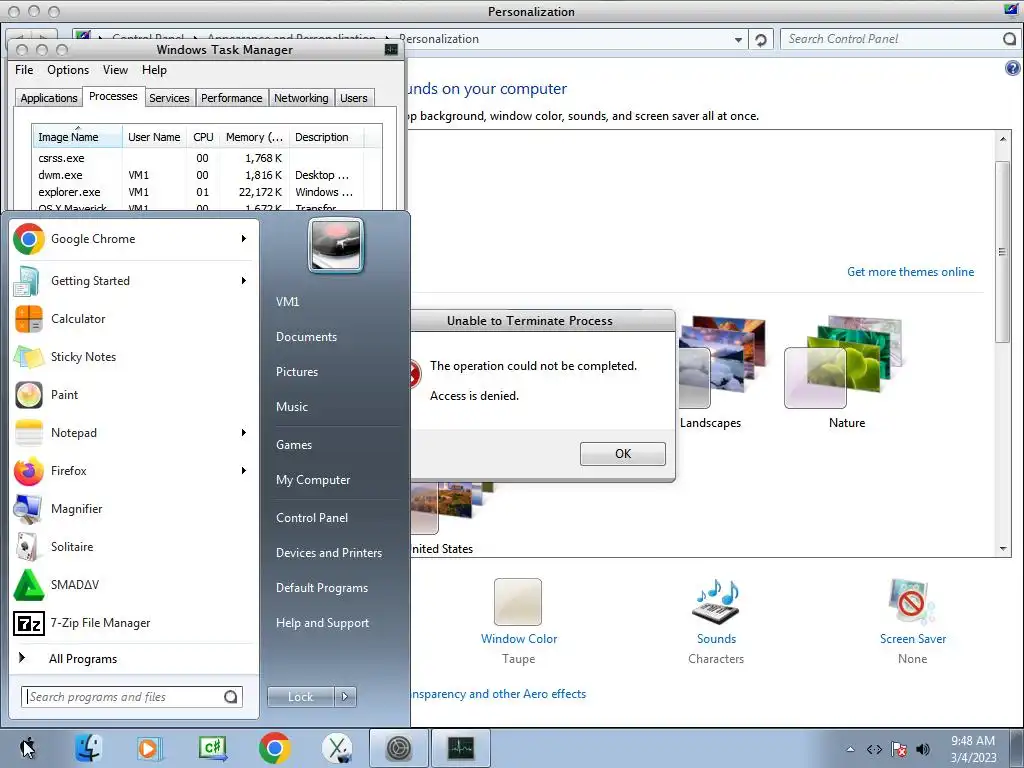Open the Personalization help icon
1024x768 pixels.
pyautogui.click(x=1012, y=68)
